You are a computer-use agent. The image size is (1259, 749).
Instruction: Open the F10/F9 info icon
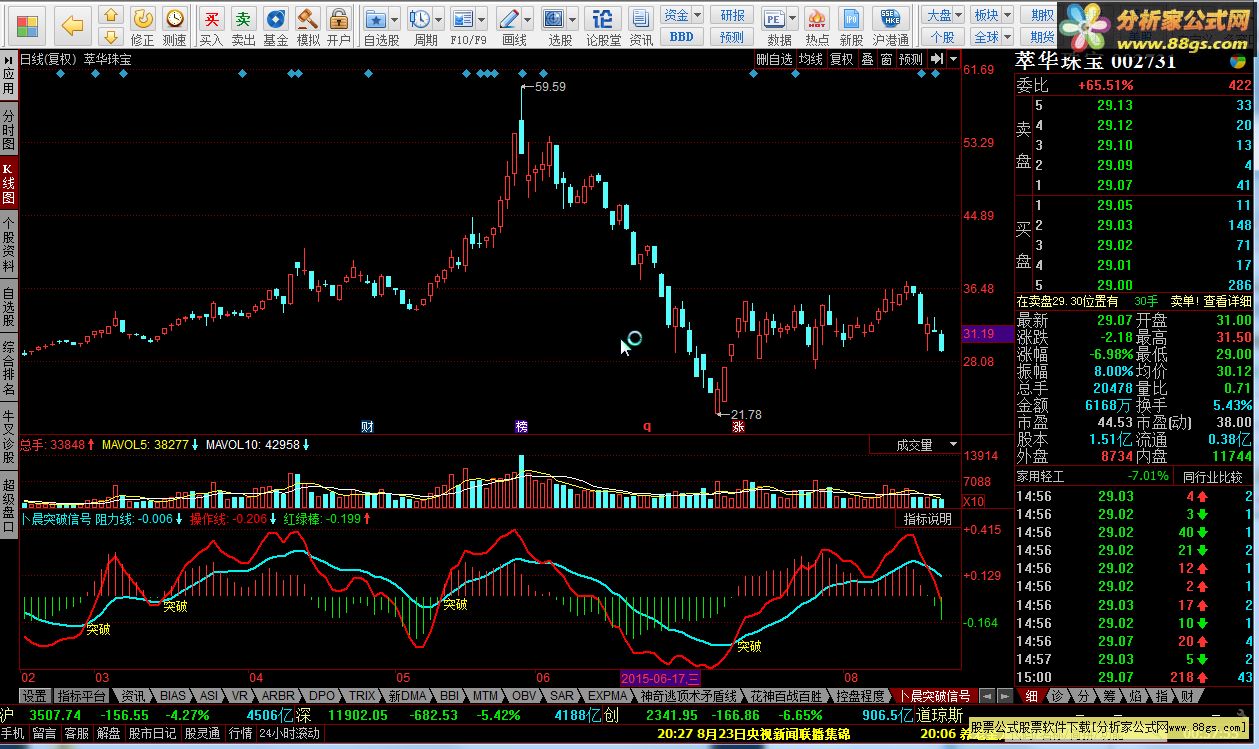click(x=462, y=19)
